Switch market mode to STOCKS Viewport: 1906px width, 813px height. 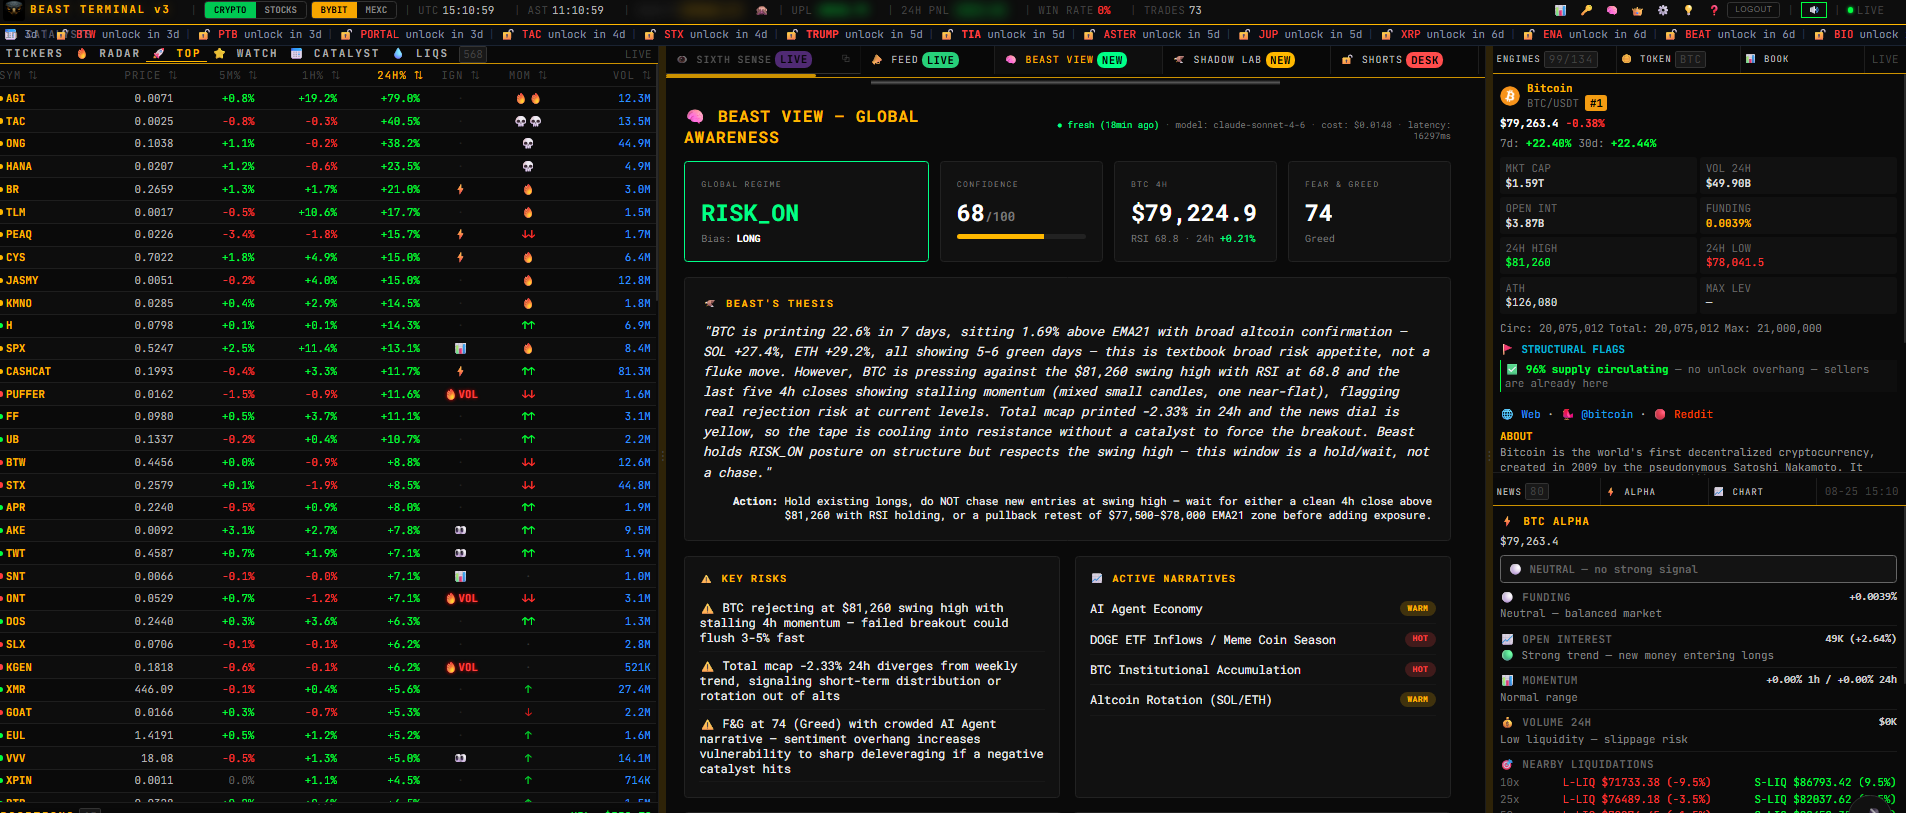click(x=281, y=10)
